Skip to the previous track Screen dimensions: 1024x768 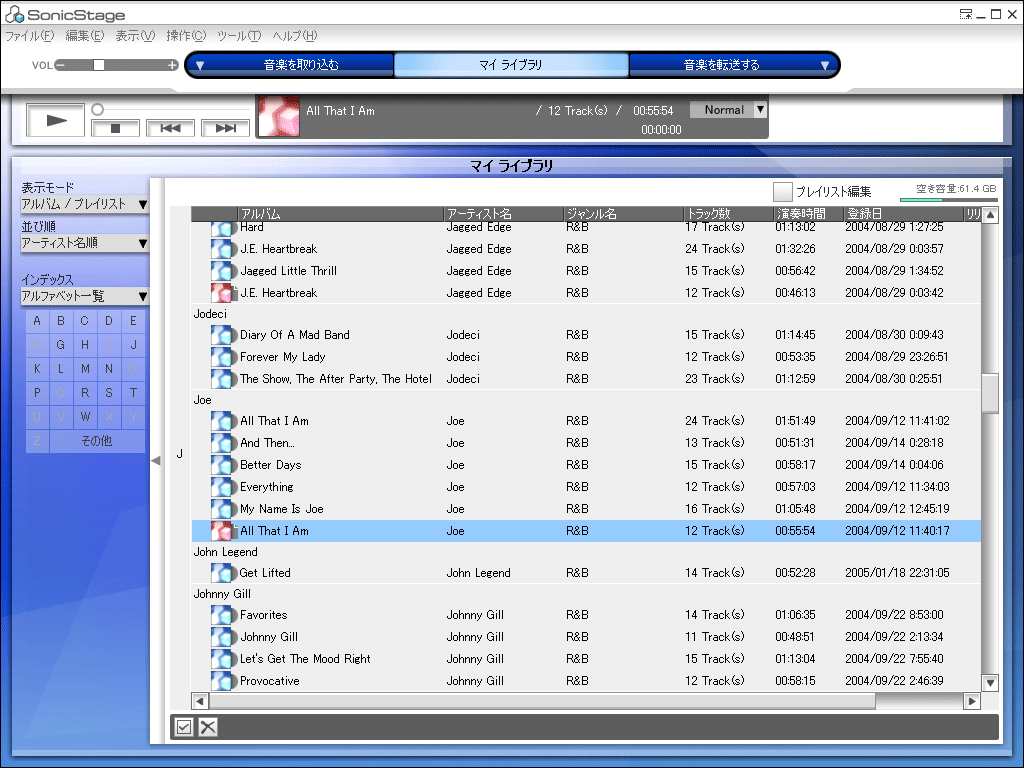tap(170, 128)
